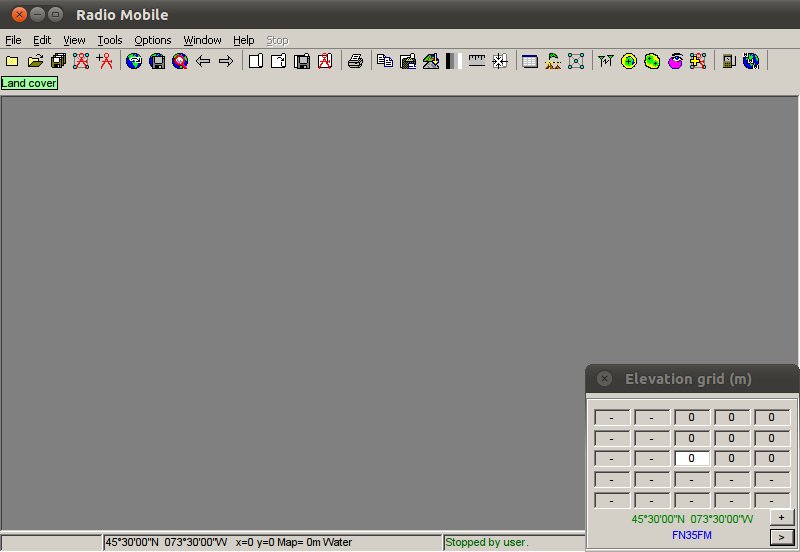
Task: Click the New networks folder icon
Action: [x=12, y=61]
